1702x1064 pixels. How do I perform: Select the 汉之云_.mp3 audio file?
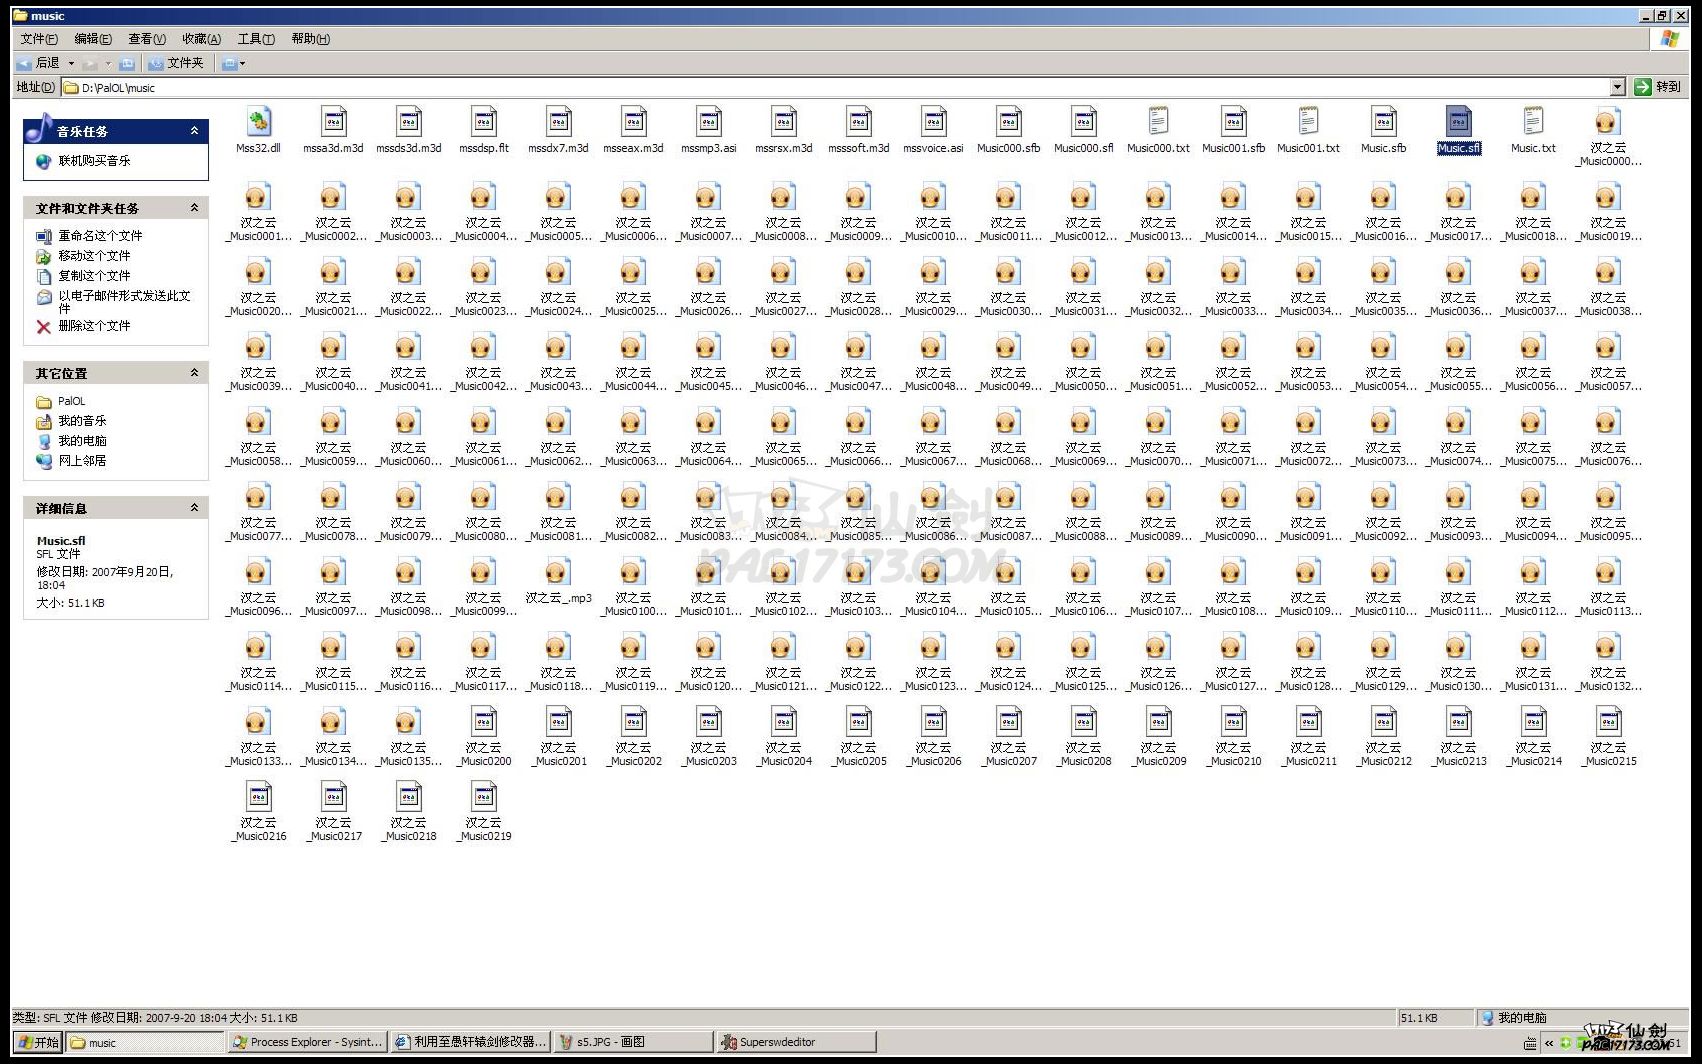[558, 573]
